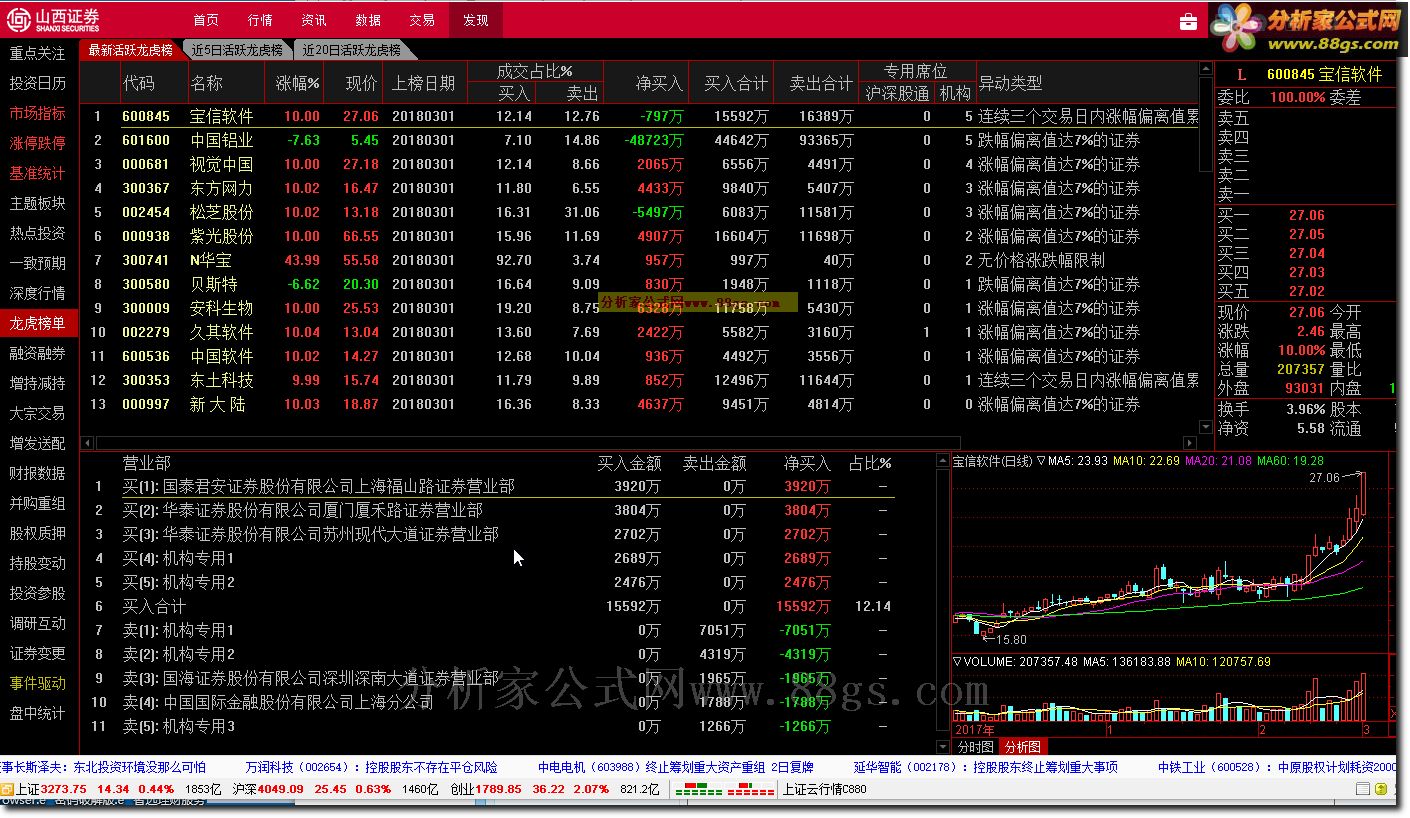Open the 数据 menu

coord(368,20)
